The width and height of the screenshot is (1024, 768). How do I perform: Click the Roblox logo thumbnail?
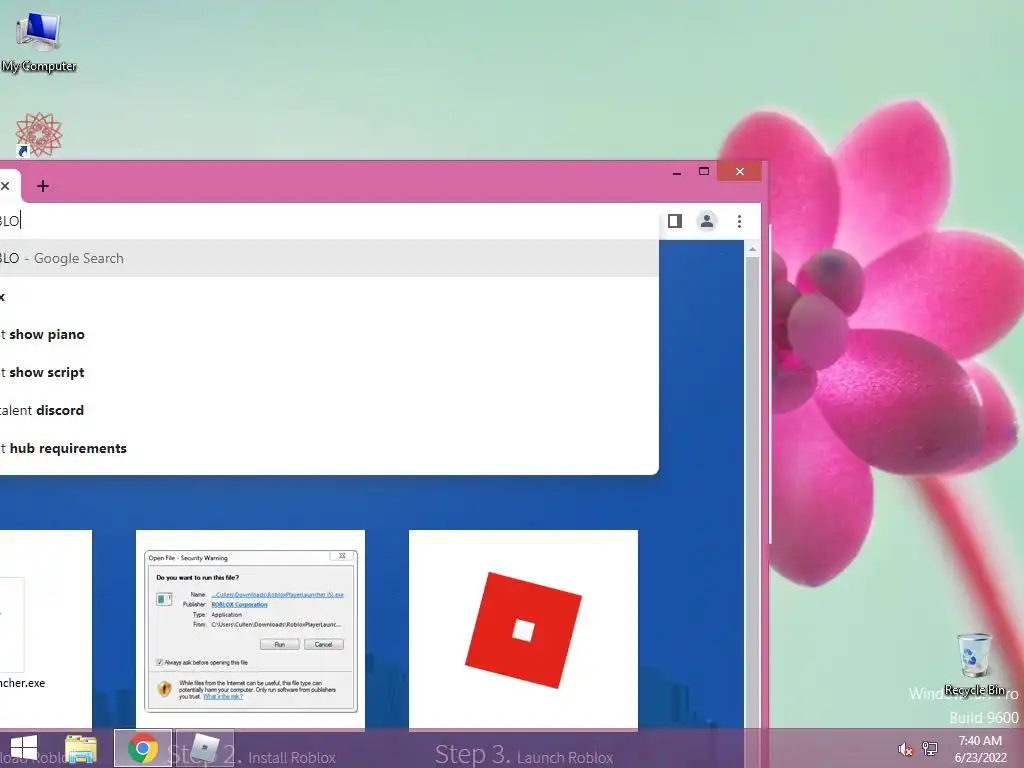pyautogui.click(x=523, y=630)
